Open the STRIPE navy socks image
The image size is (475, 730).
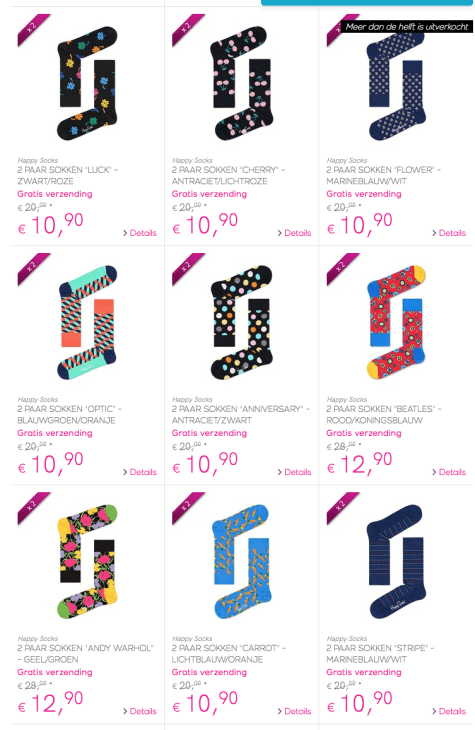[396, 562]
